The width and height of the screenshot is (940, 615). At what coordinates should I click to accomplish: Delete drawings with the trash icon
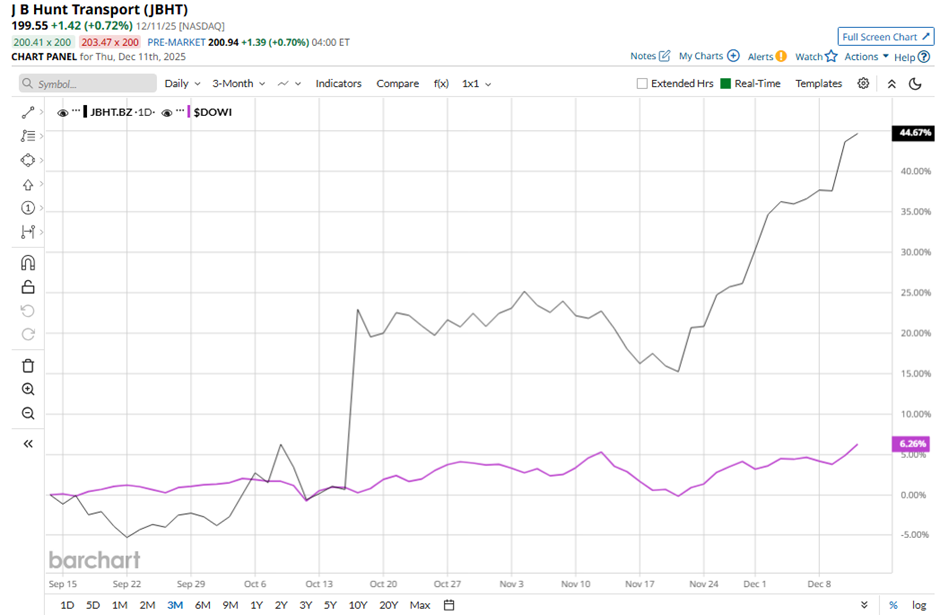pyautogui.click(x=28, y=366)
